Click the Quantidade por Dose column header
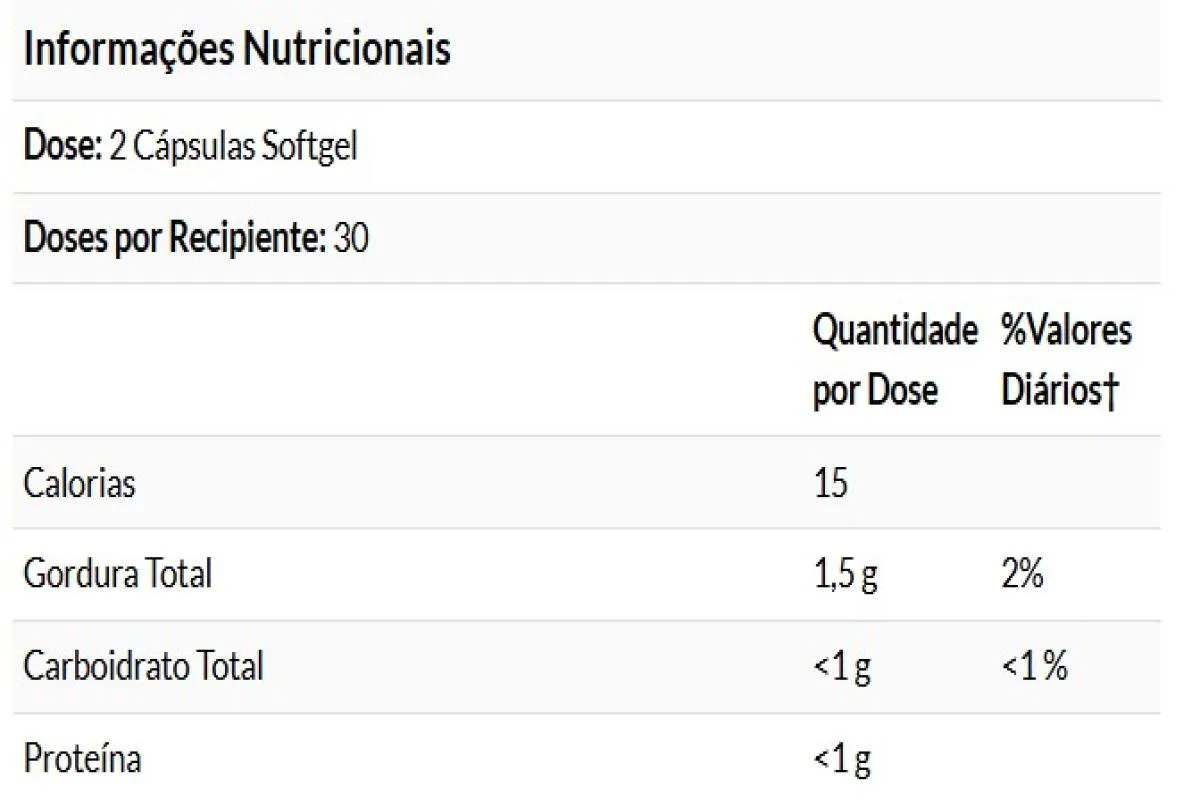This screenshot has height=800, width=1200. click(x=895, y=360)
